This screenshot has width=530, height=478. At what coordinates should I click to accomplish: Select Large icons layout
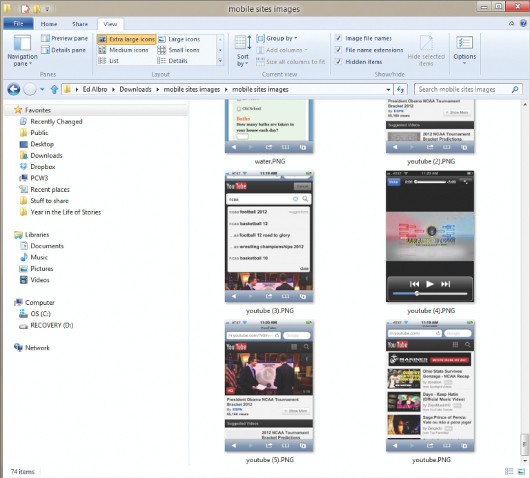pos(179,39)
